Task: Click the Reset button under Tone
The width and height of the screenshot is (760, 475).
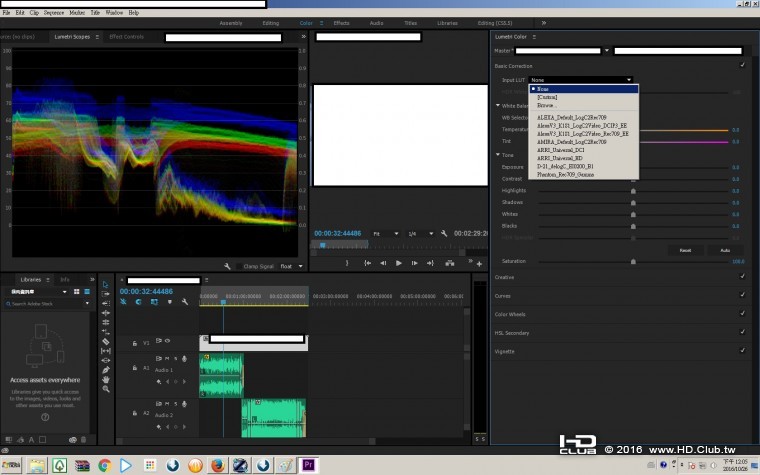Action: [x=685, y=249]
